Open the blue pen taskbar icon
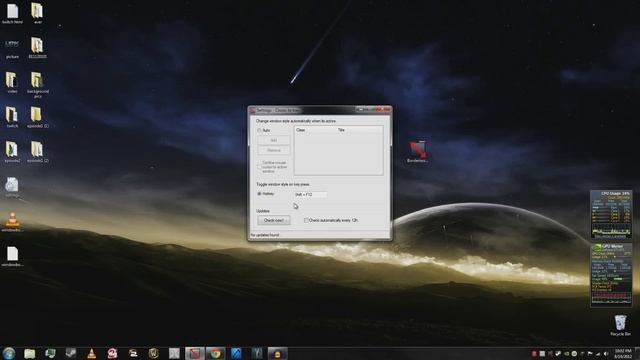Image resolution: width=640 pixels, height=360 pixels. (x=236, y=353)
